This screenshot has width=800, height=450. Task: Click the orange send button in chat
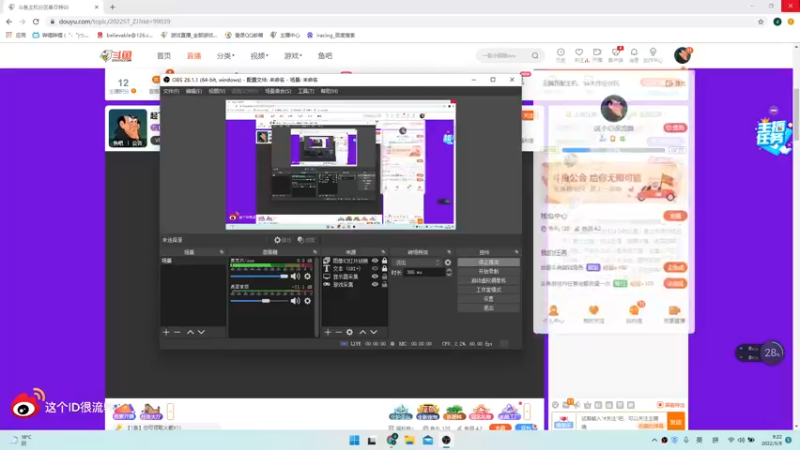coord(676,422)
